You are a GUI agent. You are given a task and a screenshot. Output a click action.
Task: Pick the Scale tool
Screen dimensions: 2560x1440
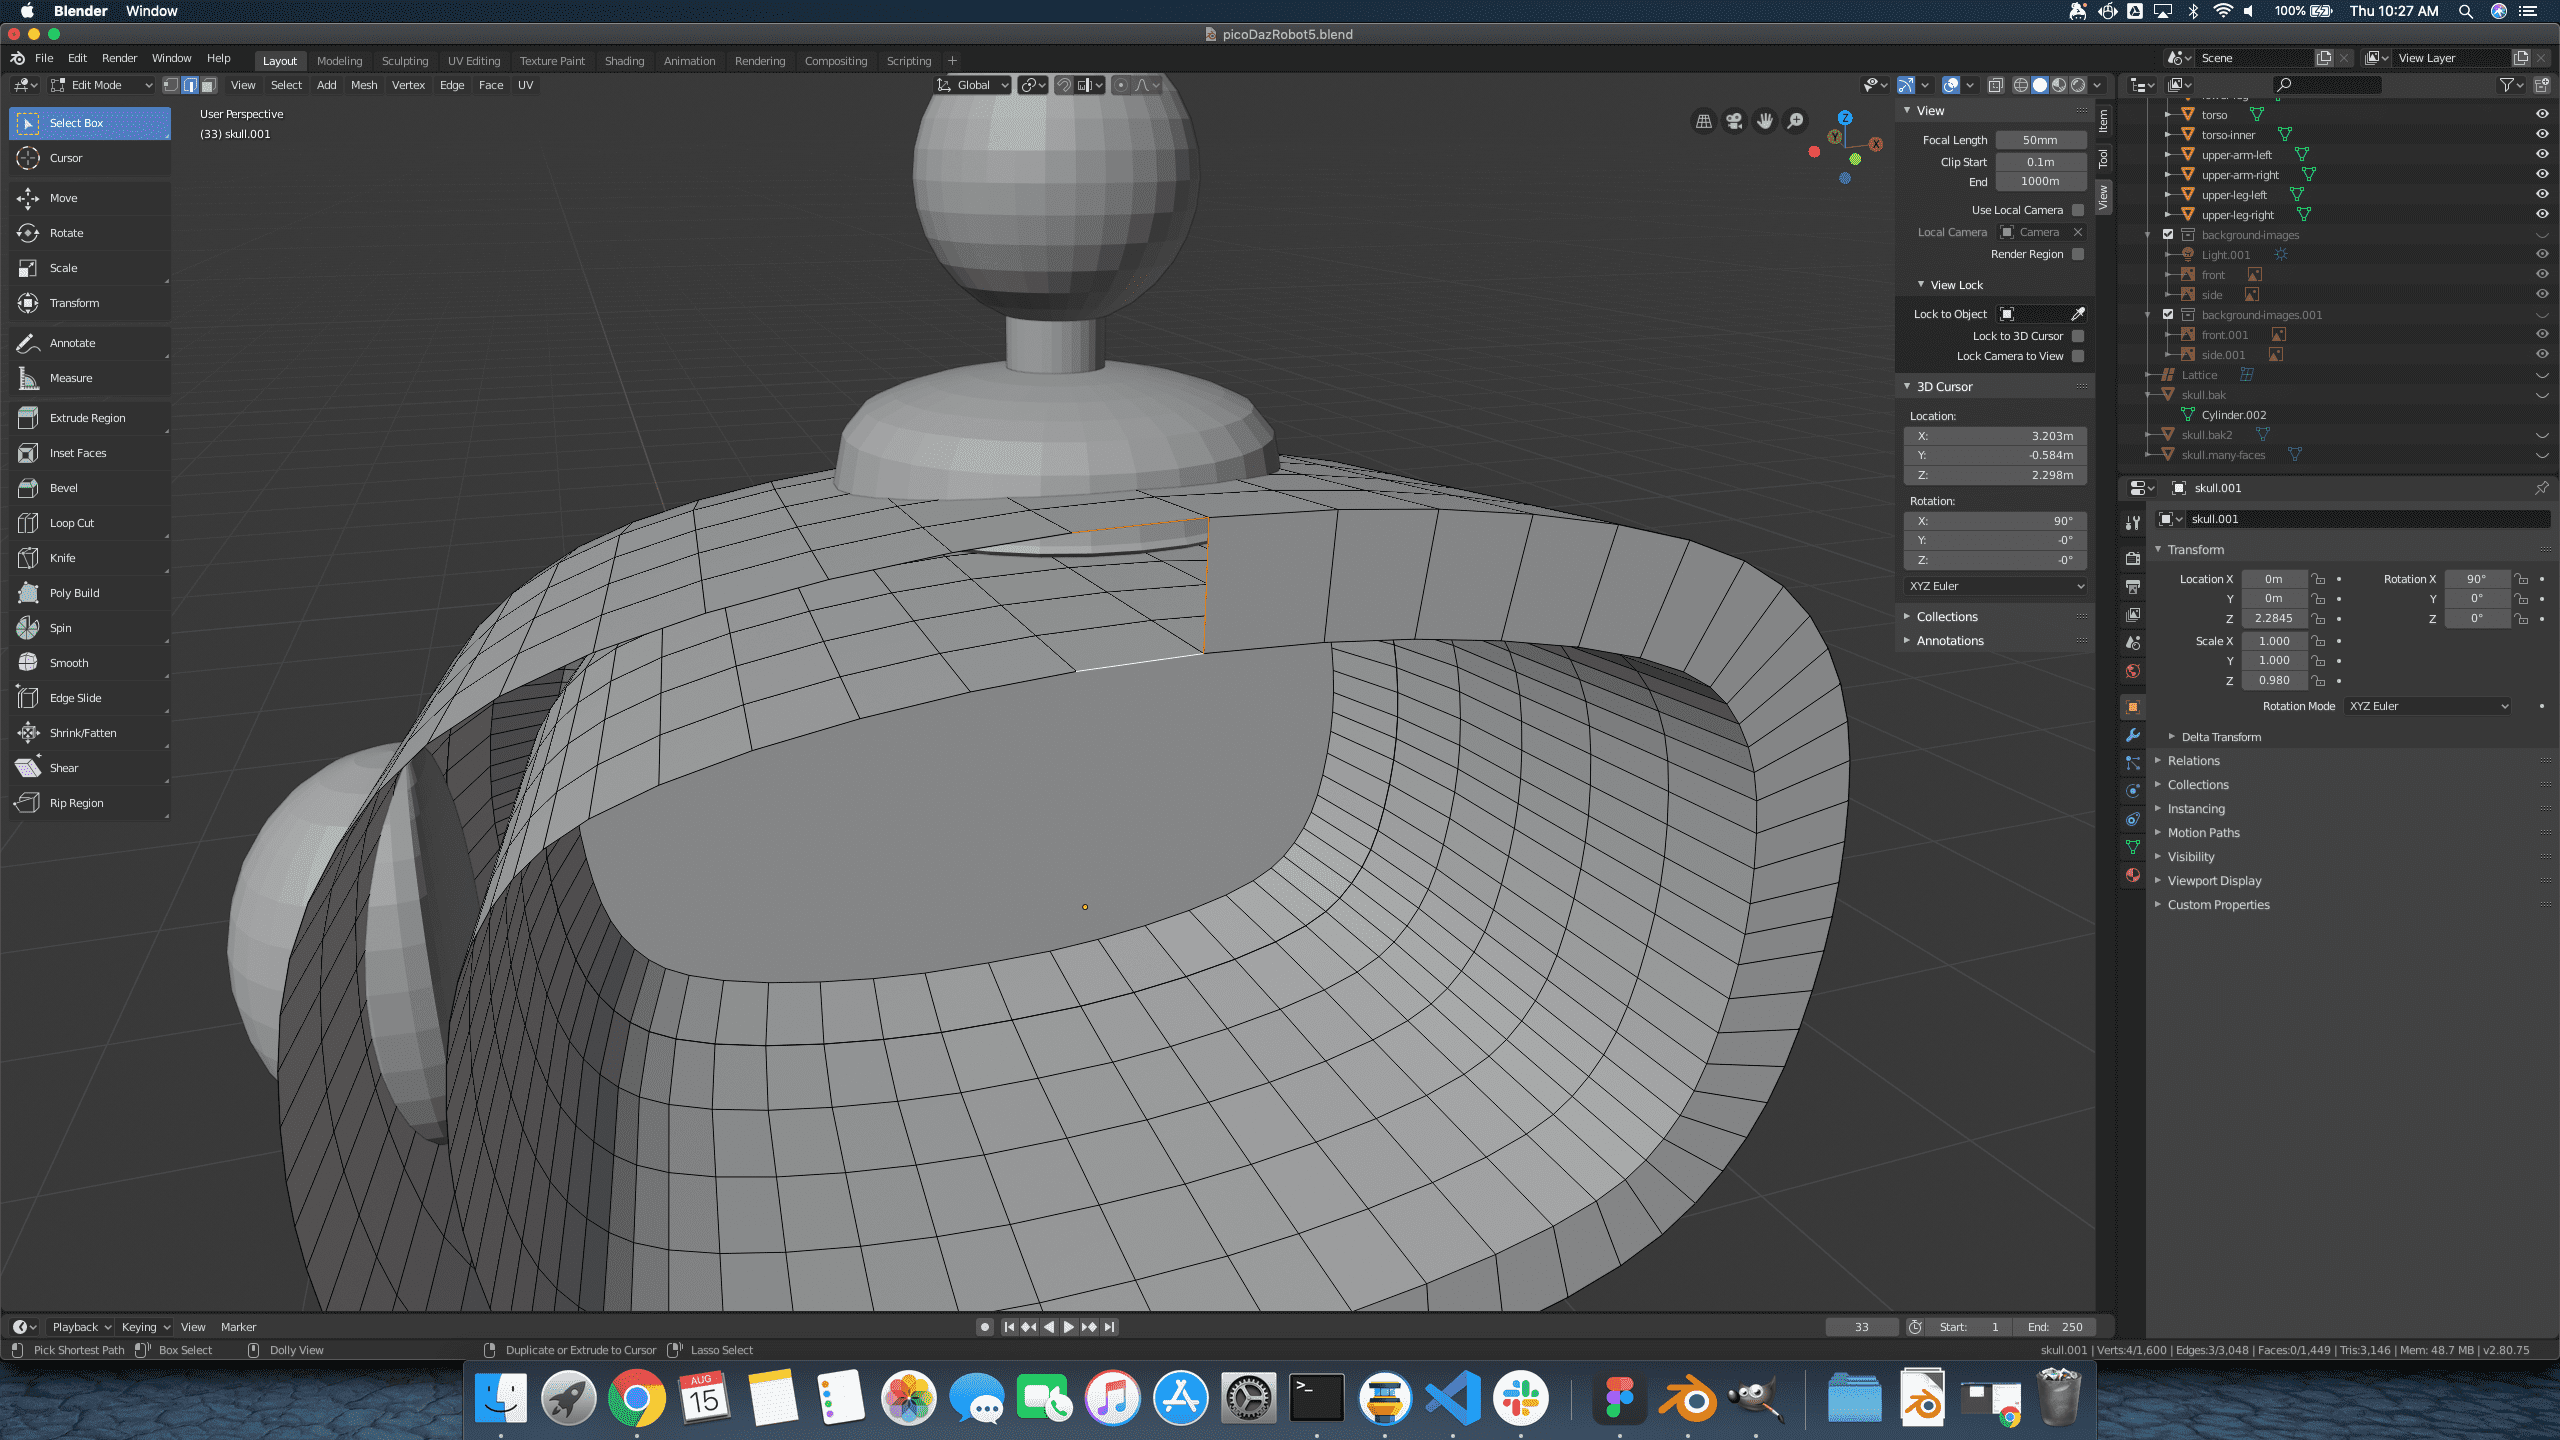point(89,268)
